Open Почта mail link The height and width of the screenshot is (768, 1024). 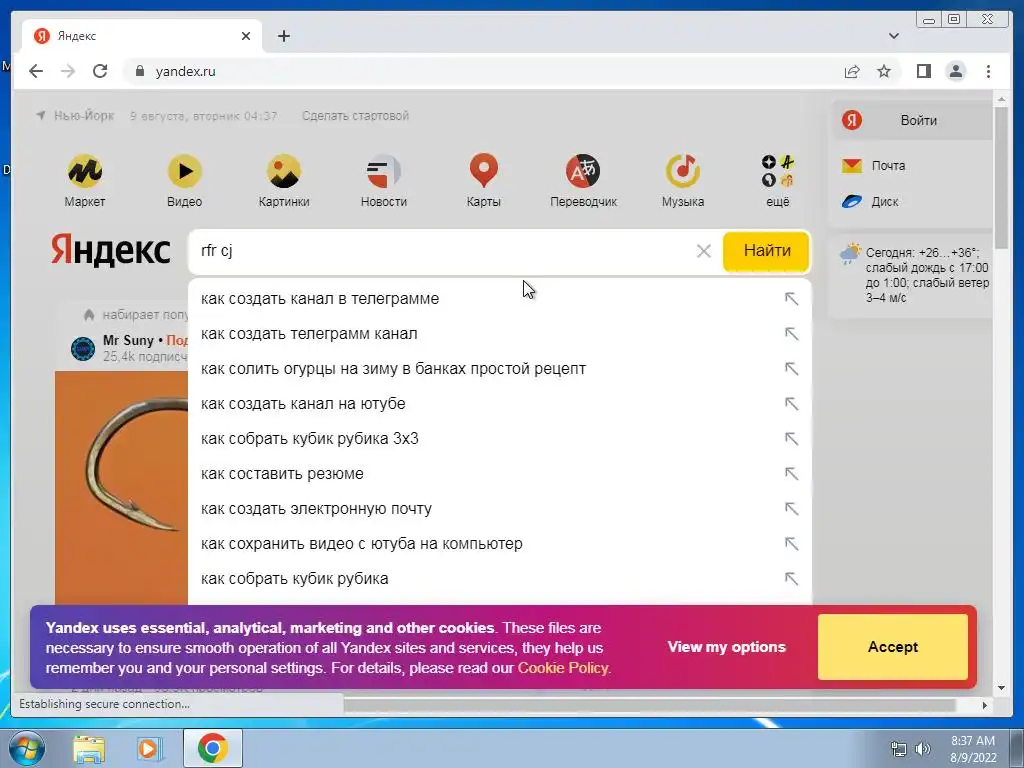click(873, 166)
